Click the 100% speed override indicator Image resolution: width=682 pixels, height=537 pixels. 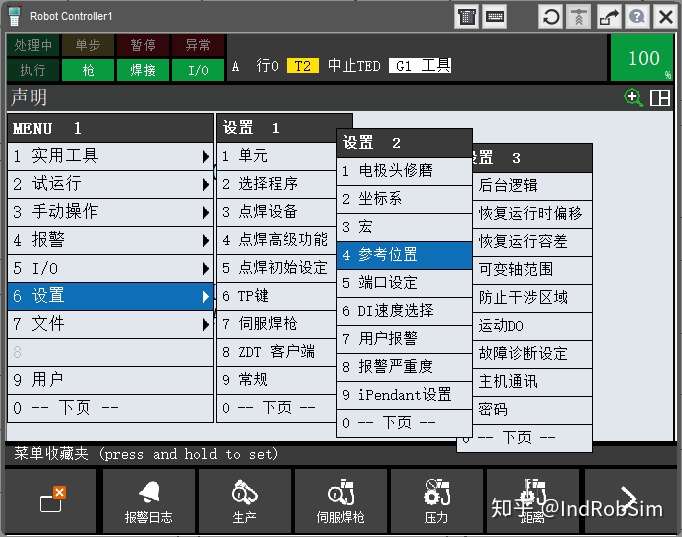tap(642, 58)
